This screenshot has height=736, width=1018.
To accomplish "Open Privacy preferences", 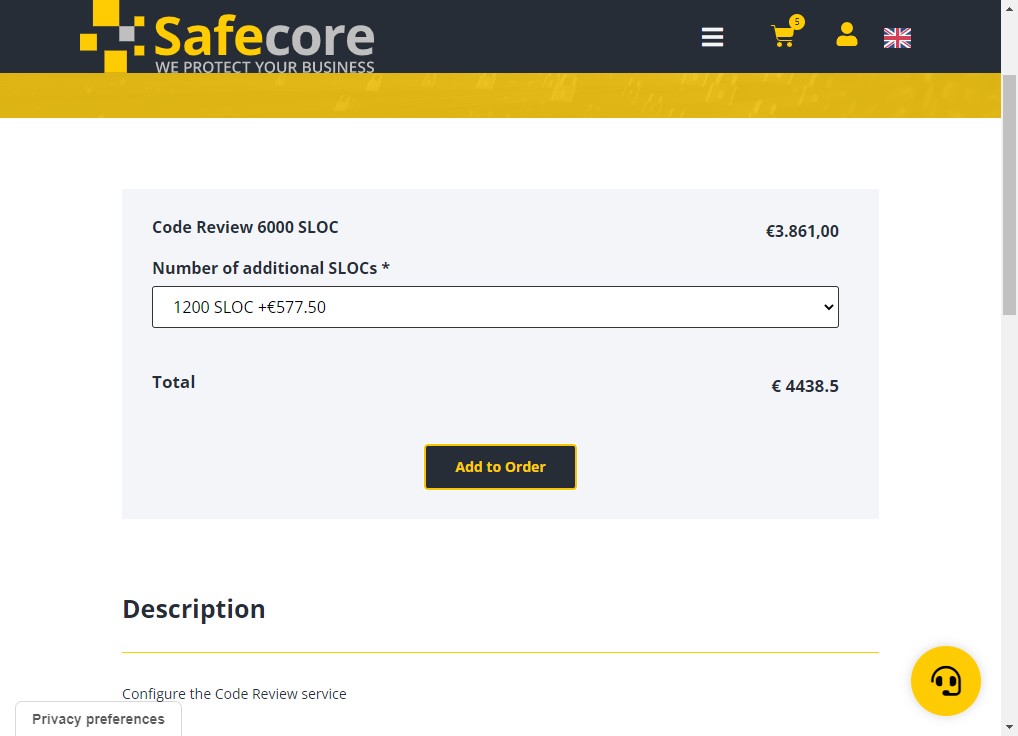I will click(98, 719).
